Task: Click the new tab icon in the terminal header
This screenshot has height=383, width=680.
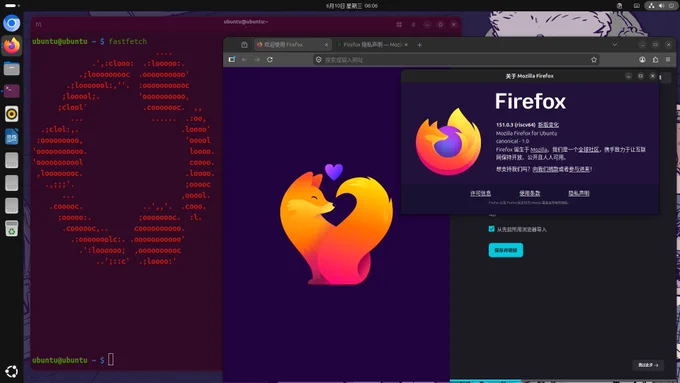Action: (39, 25)
